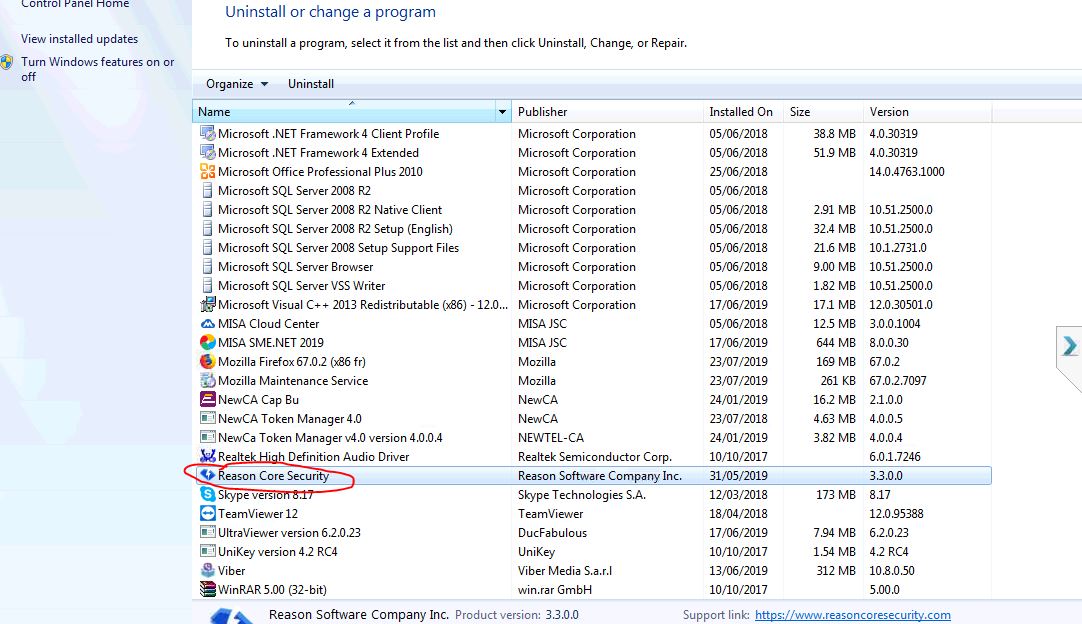
Task: Select Microsoft SQL Server 2008 Setup Support Files
Action: [x=338, y=247]
